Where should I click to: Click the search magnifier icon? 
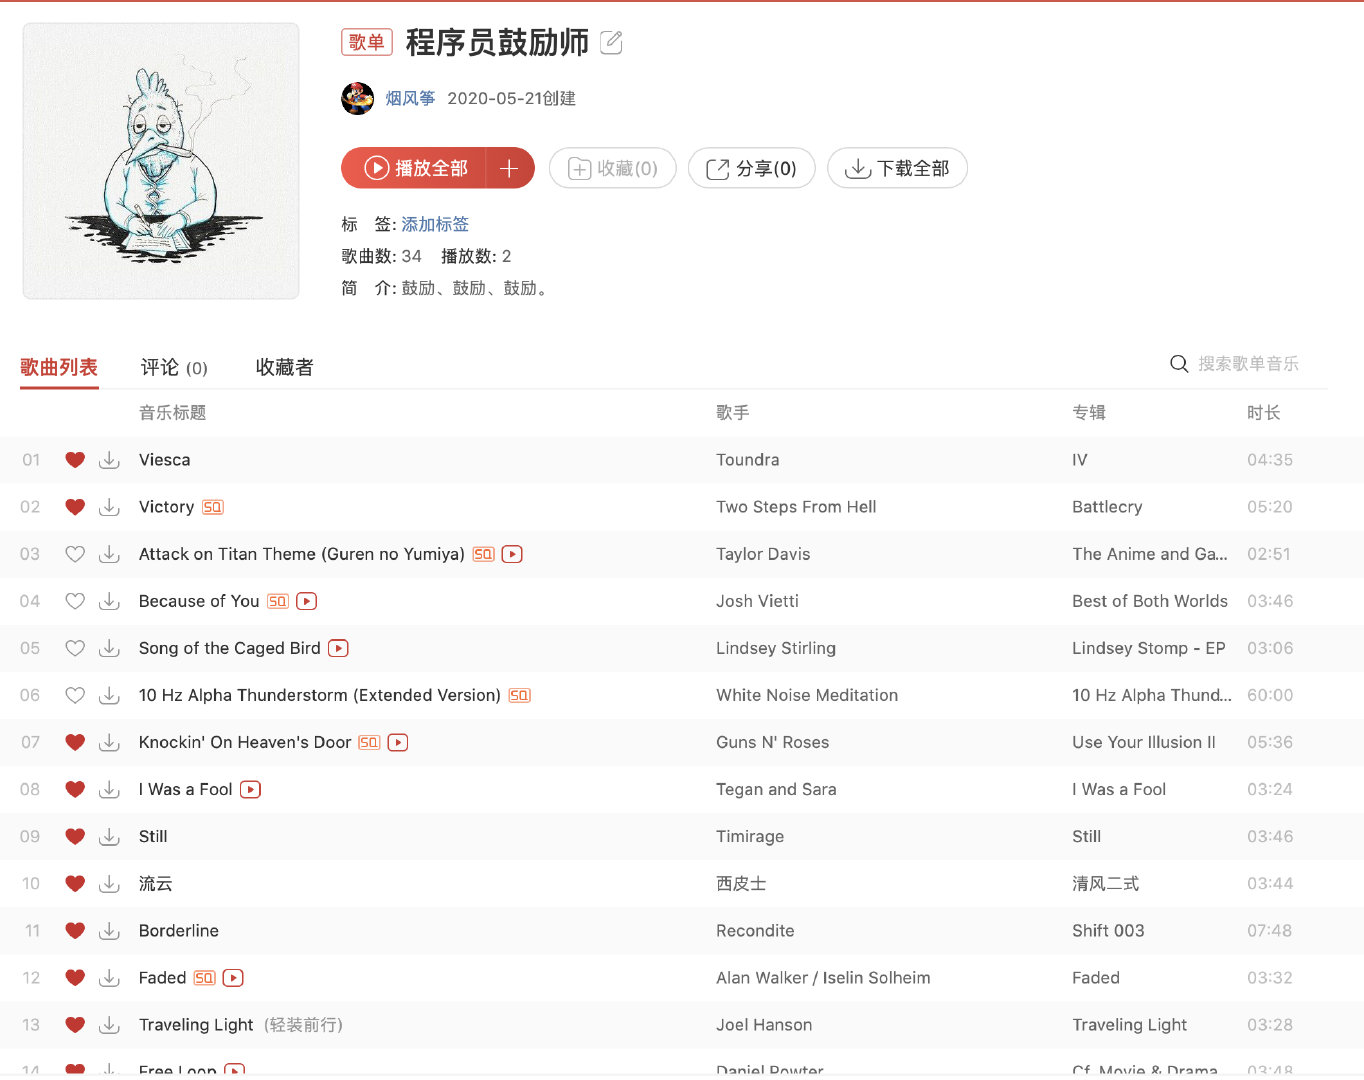(x=1179, y=364)
